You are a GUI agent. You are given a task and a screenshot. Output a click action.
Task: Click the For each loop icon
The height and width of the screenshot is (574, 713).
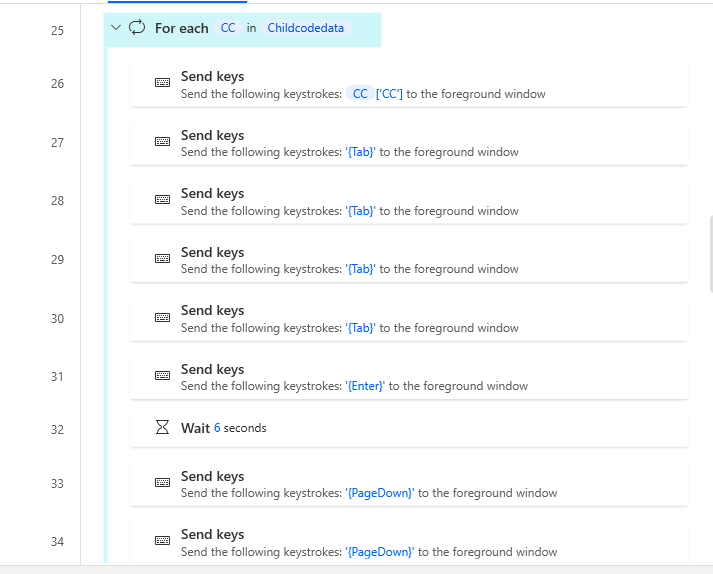click(x=137, y=28)
